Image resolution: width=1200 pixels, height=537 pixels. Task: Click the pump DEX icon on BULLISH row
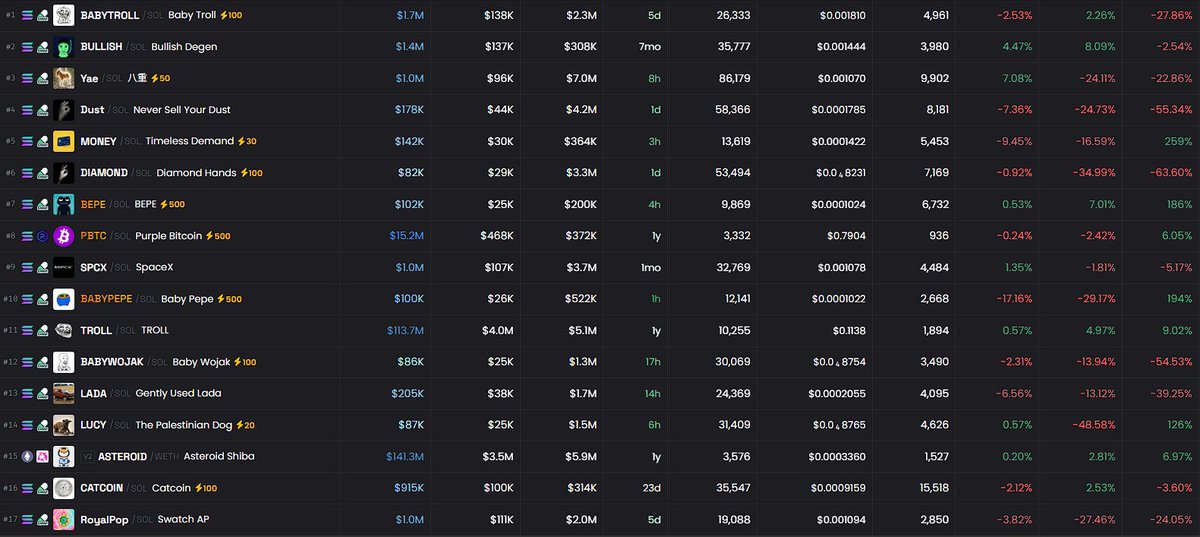coord(42,47)
